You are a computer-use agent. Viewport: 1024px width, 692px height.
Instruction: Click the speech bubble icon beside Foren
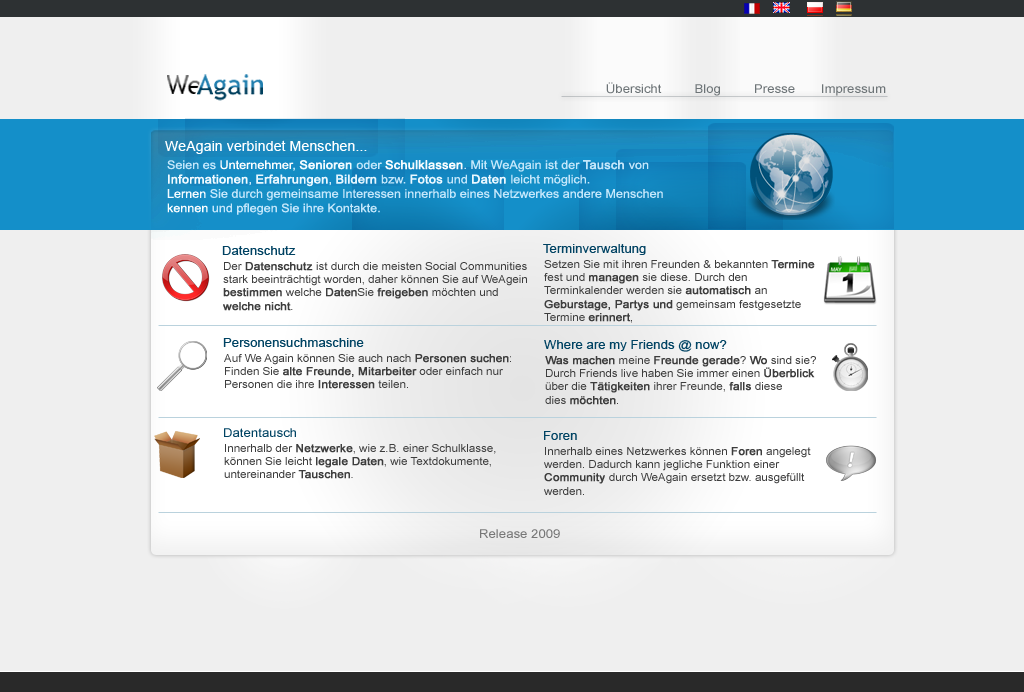coord(850,463)
